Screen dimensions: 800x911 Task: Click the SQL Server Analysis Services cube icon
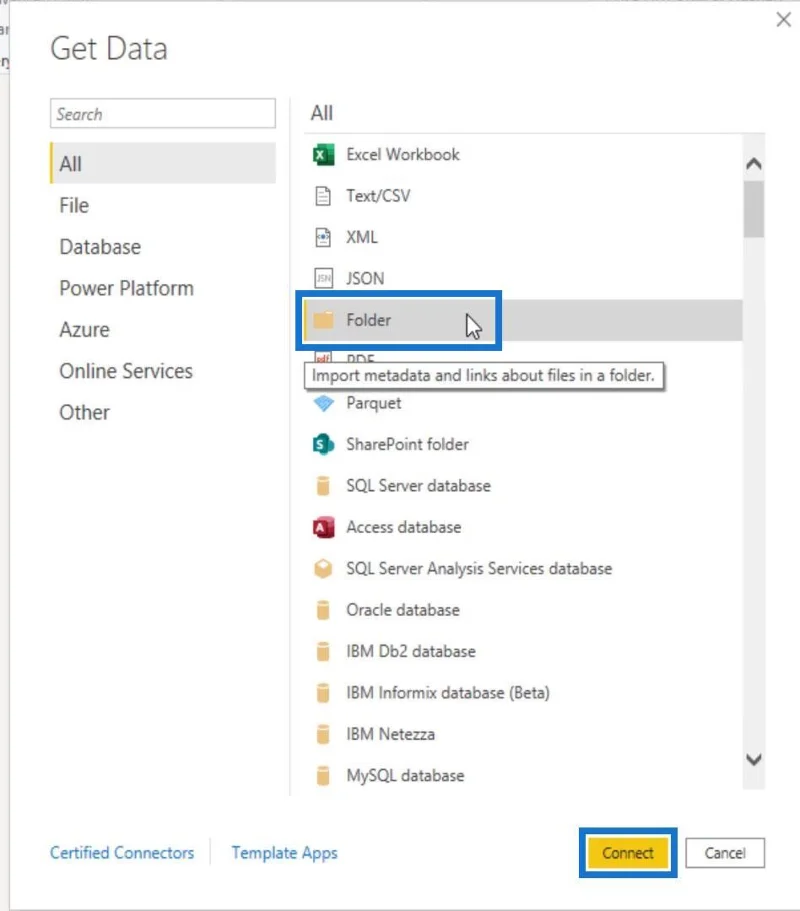click(x=324, y=568)
